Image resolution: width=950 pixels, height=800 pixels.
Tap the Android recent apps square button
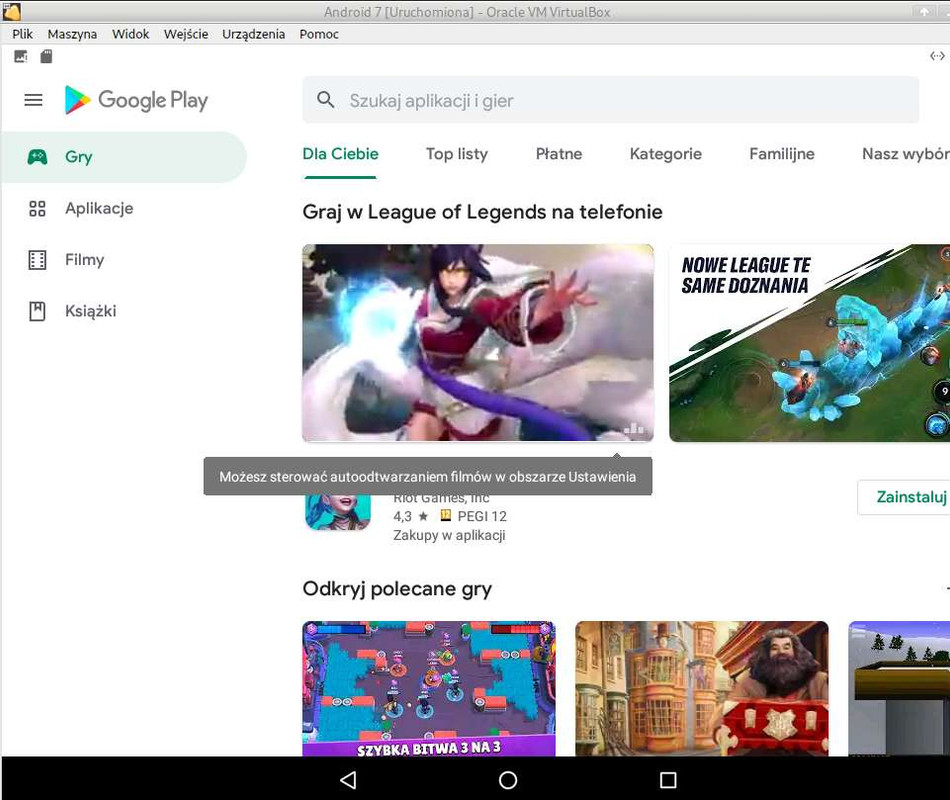(668, 780)
